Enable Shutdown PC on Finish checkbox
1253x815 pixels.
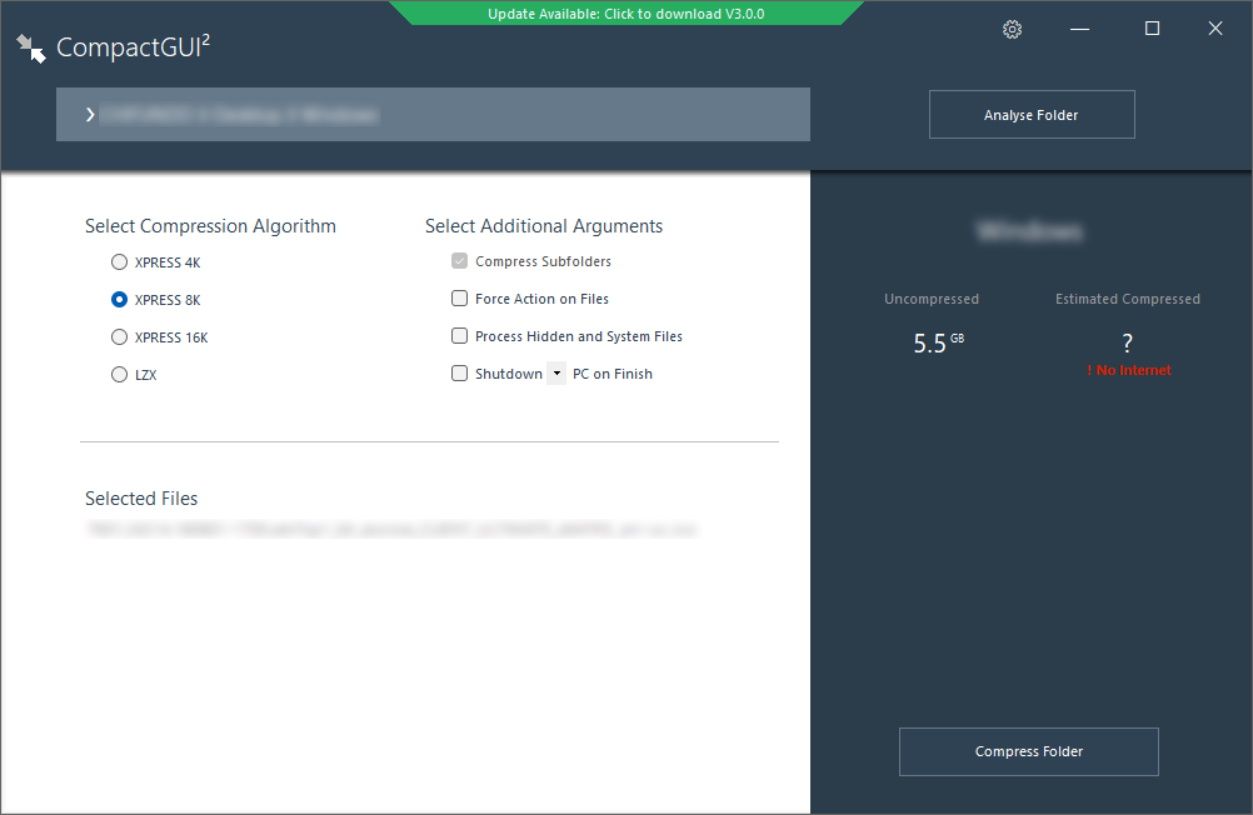[x=460, y=373]
